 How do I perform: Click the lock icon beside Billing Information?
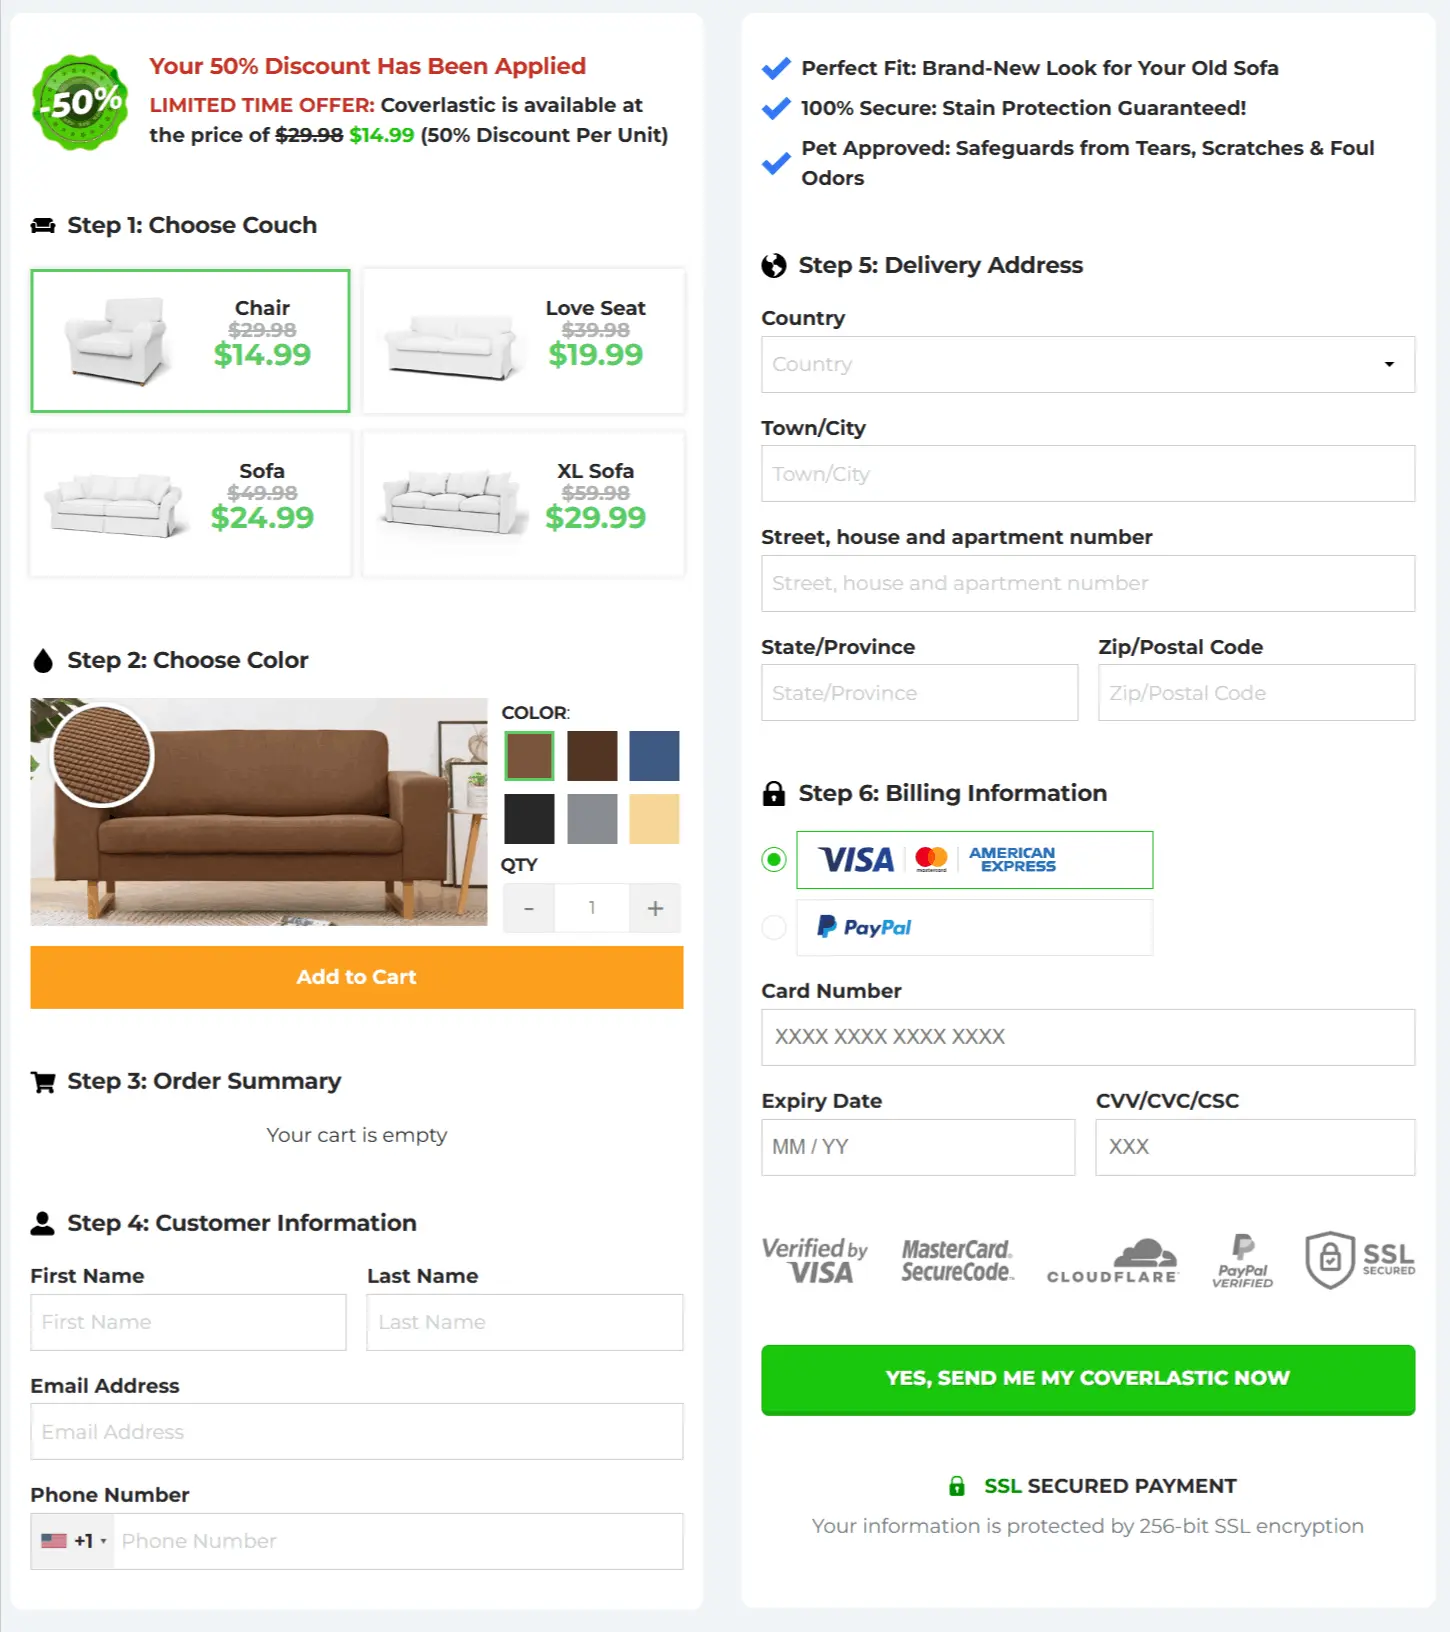coord(772,793)
